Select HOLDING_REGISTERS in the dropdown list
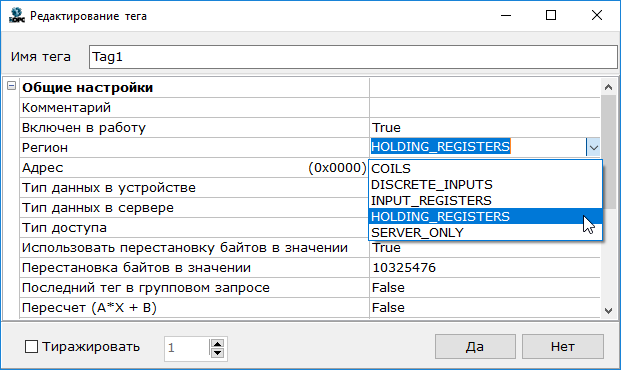The image size is (621, 370). [x=485, y=216]
